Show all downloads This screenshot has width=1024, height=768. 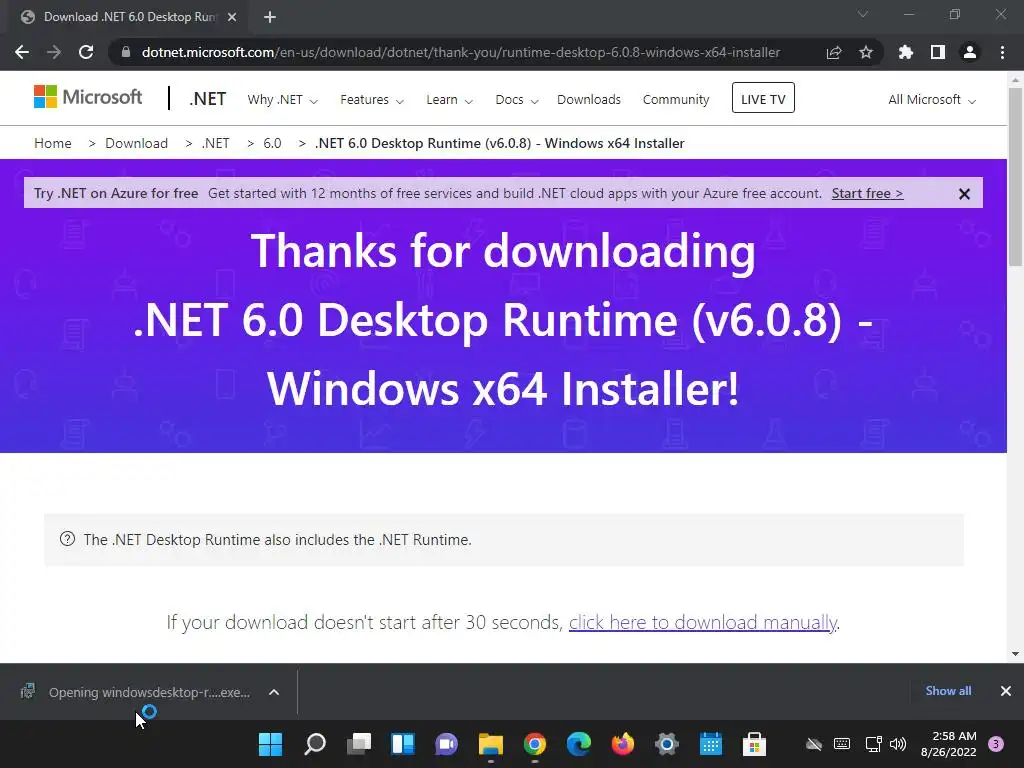948,691
